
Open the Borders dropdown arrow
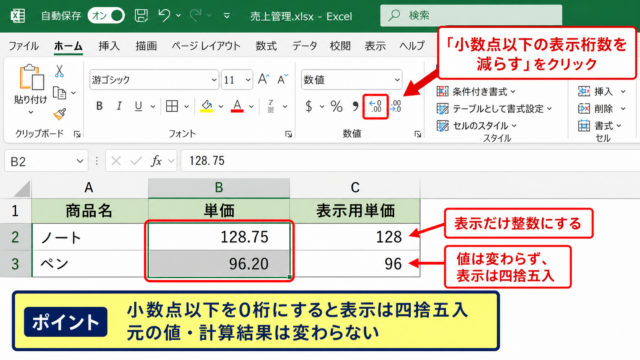tap(186, 107)
